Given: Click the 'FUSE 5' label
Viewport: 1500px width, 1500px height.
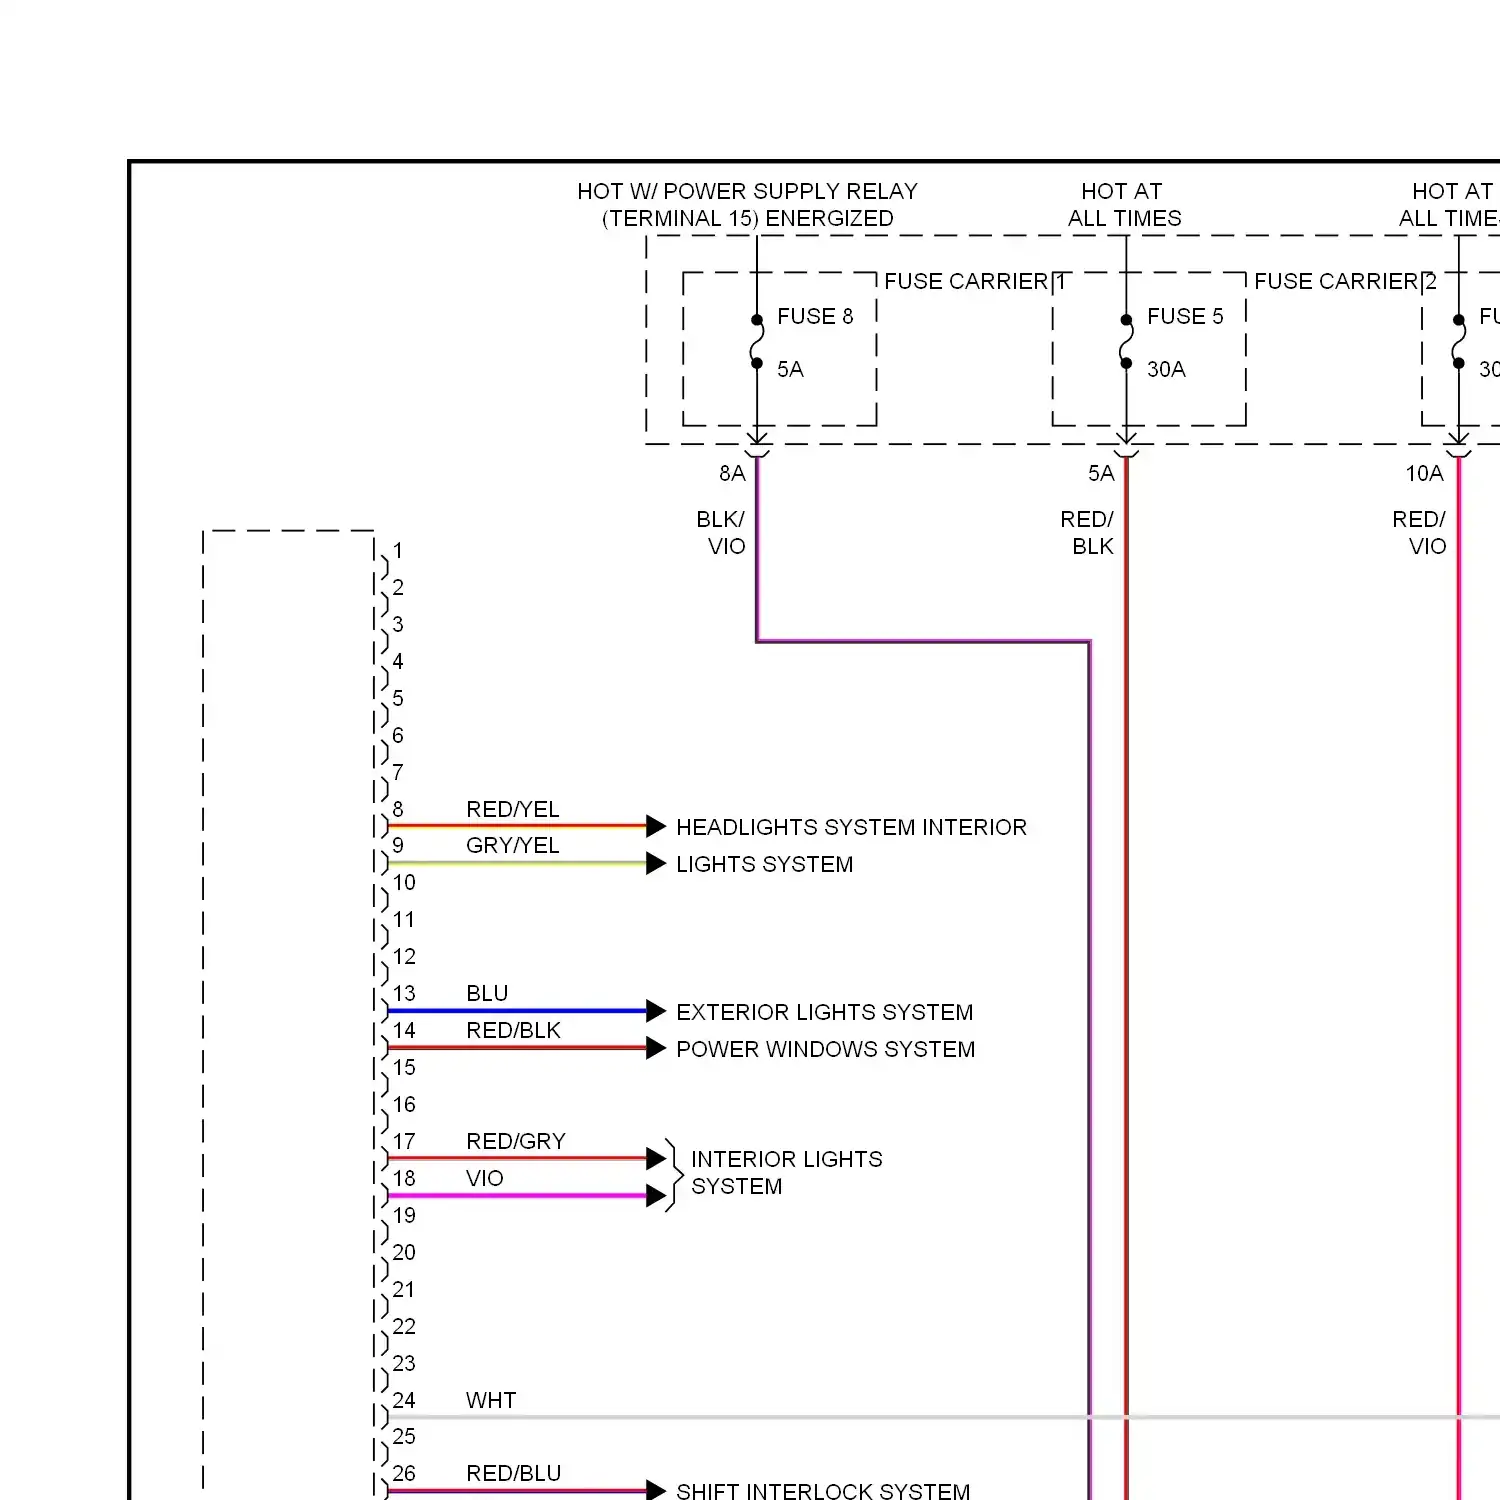Looking at the screenshot, I should coord(1185,316).
